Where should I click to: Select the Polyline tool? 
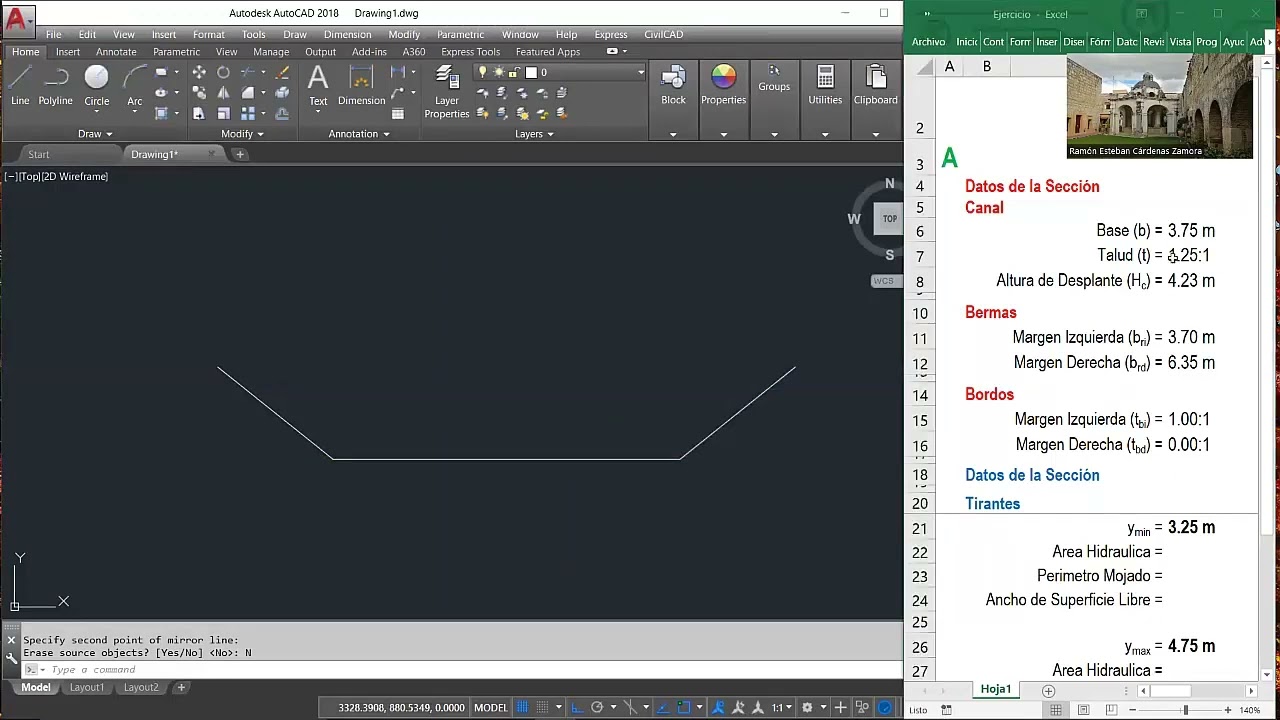point(55,86)
